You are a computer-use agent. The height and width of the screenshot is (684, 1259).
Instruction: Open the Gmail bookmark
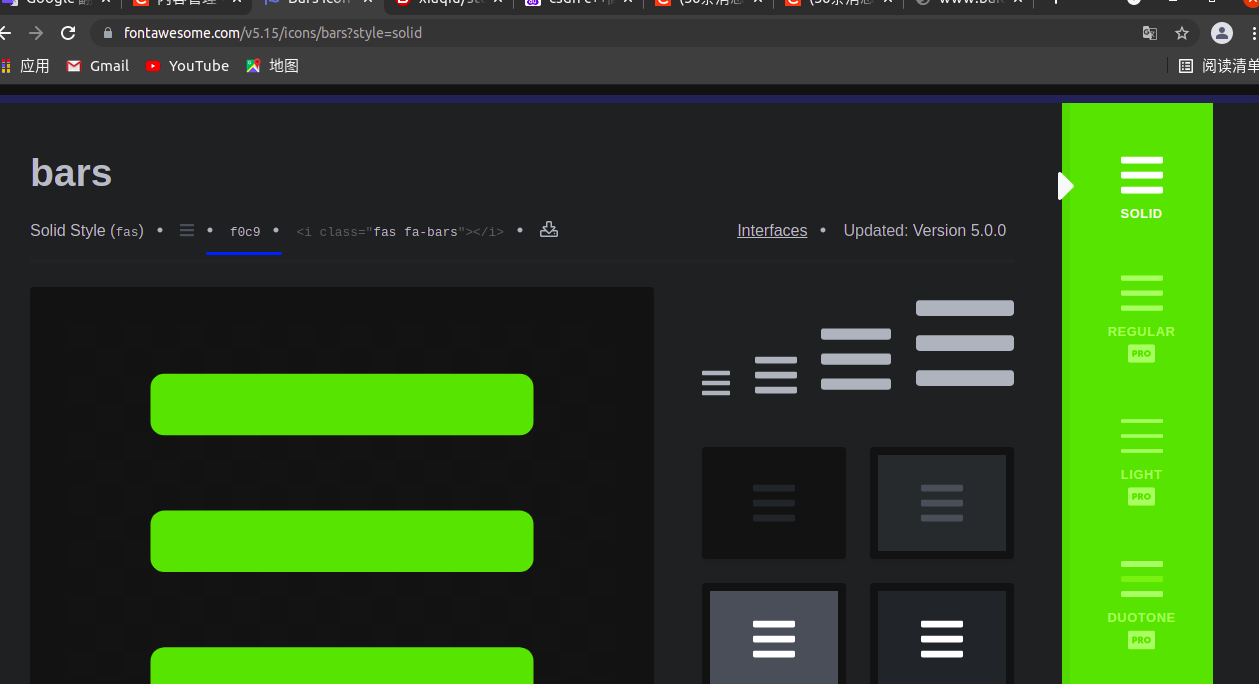coord(98,66)
